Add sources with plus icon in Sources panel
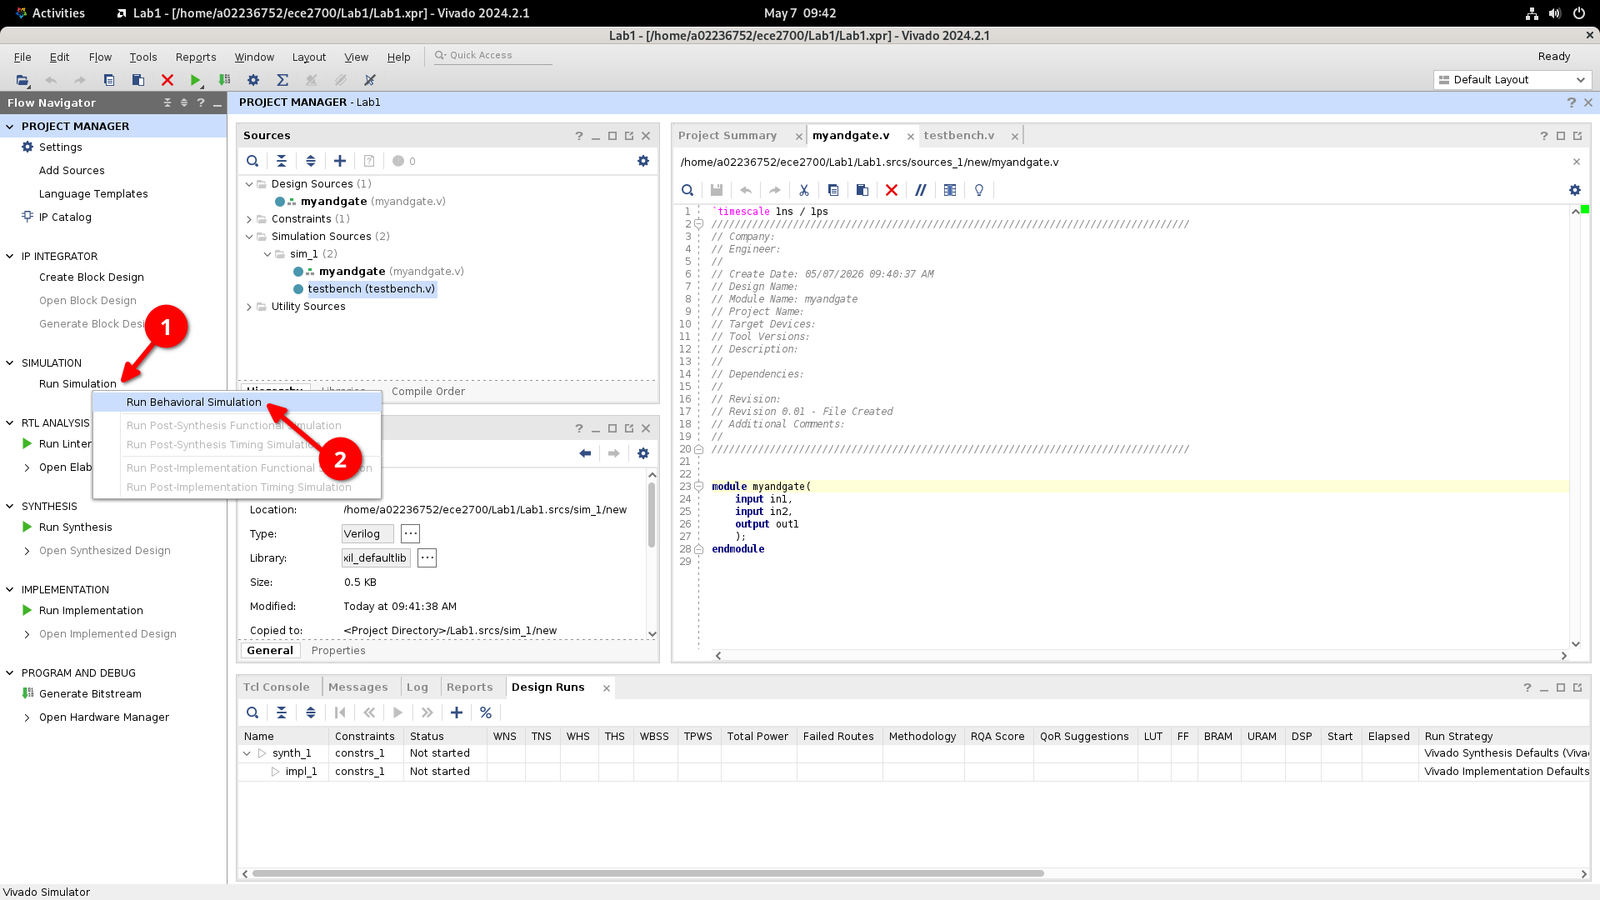 click(340, 161)
